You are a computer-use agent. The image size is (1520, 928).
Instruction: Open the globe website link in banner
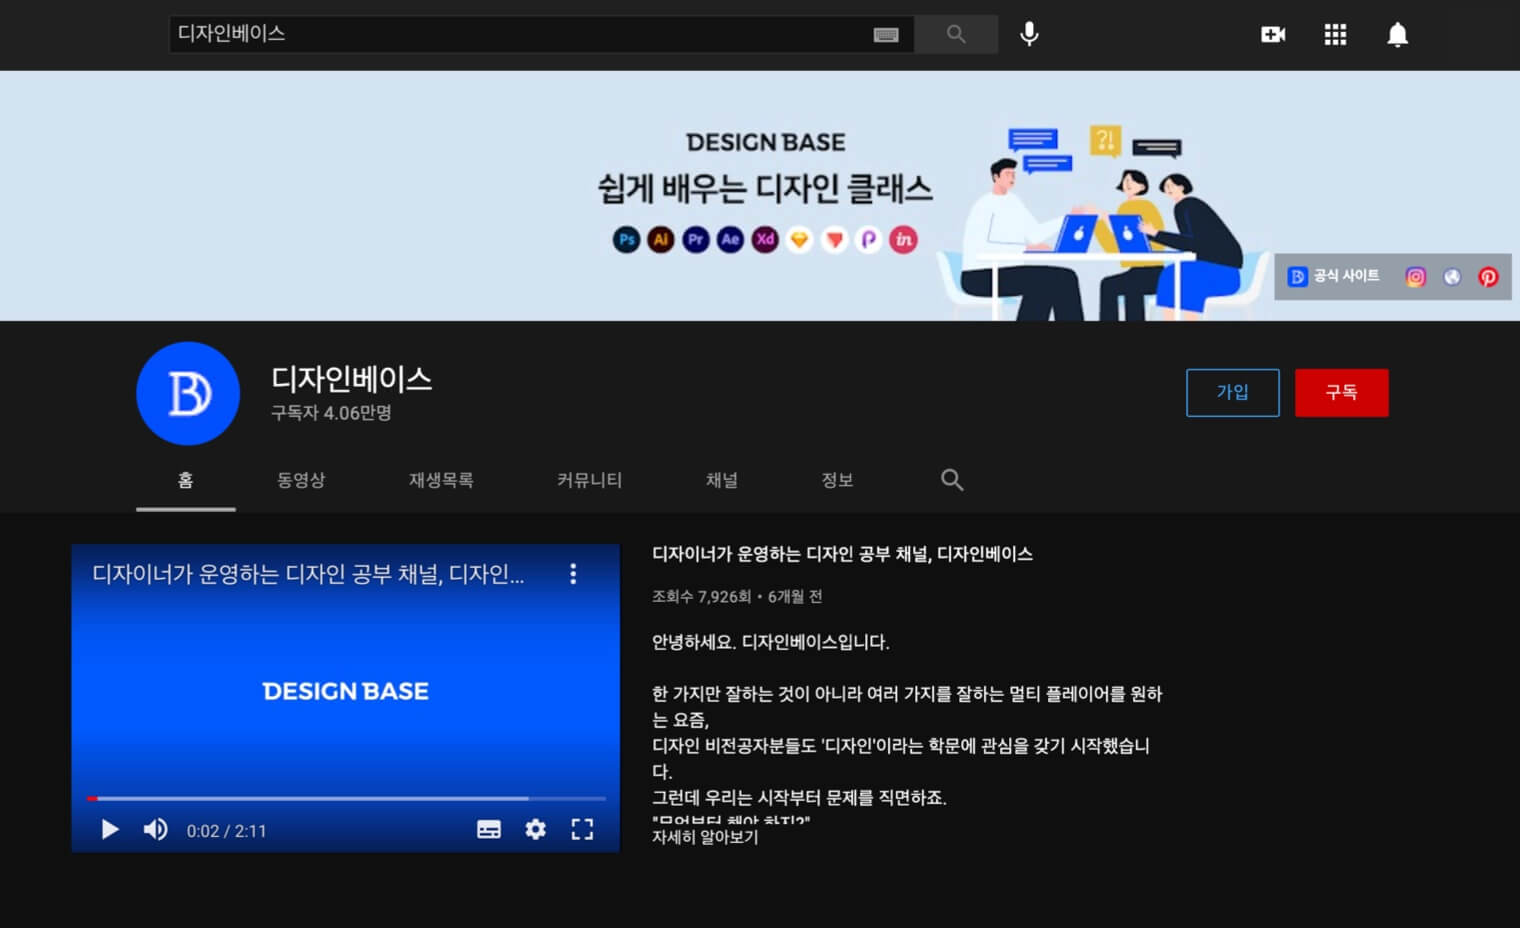point(1452,277)
